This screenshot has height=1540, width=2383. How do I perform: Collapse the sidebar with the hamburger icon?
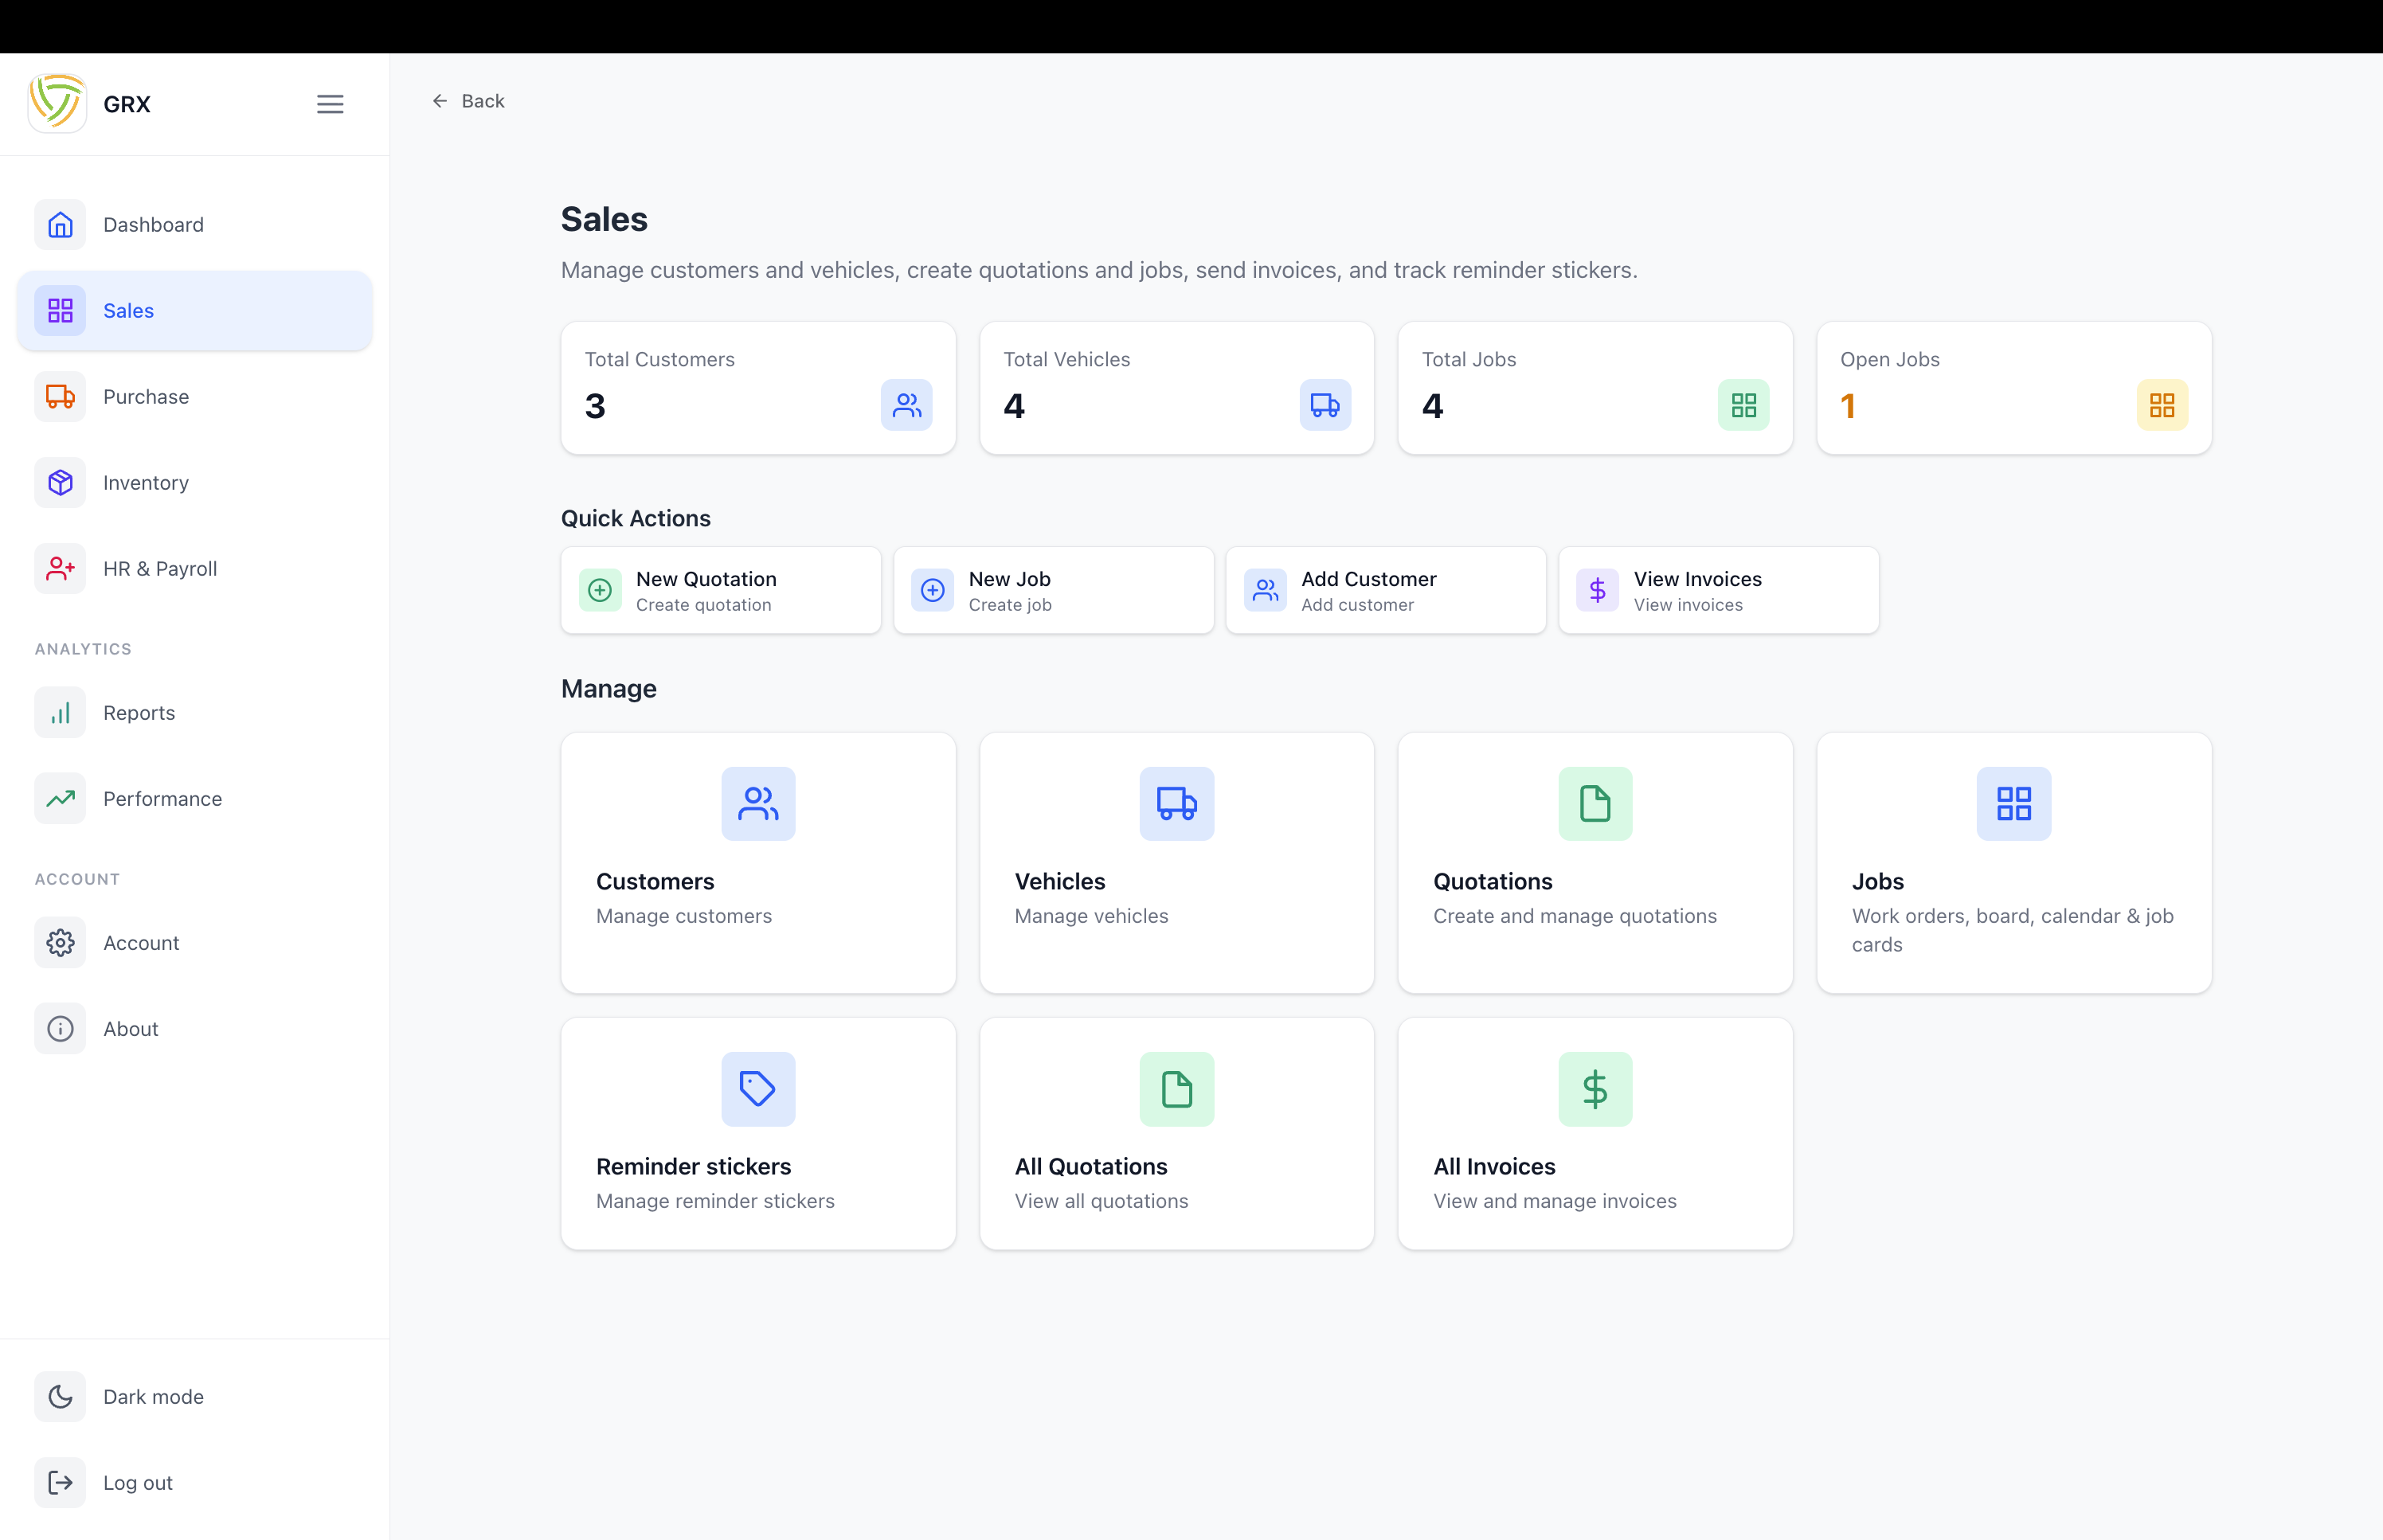pyautogui.click(x=330, y=103)
